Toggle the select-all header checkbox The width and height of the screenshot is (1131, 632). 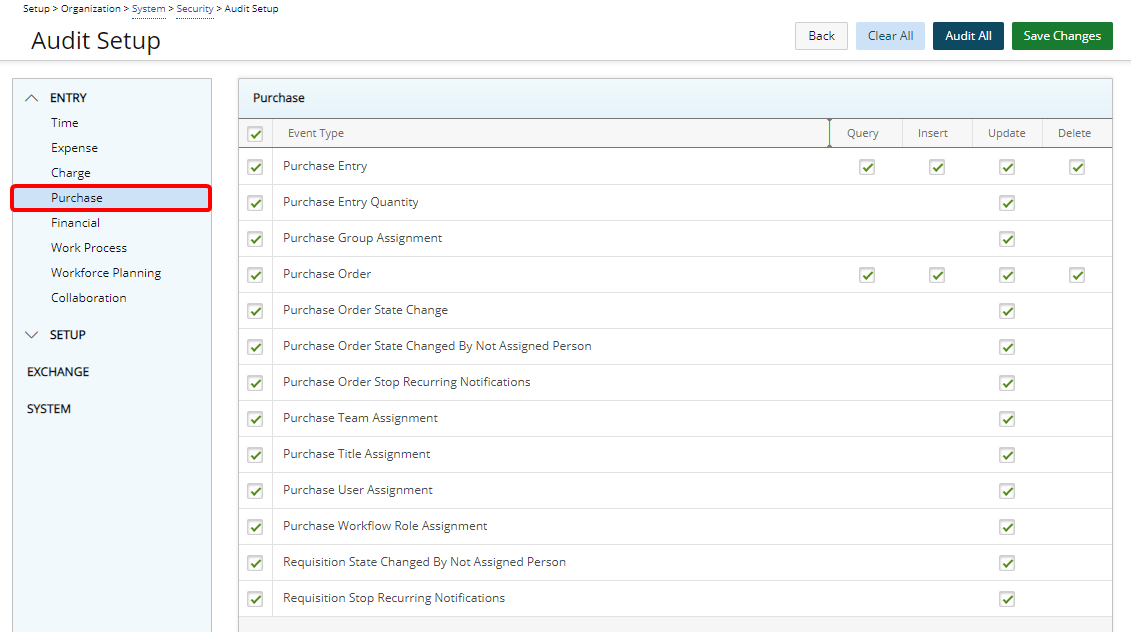pyautogui.click(x=255, y=134)
